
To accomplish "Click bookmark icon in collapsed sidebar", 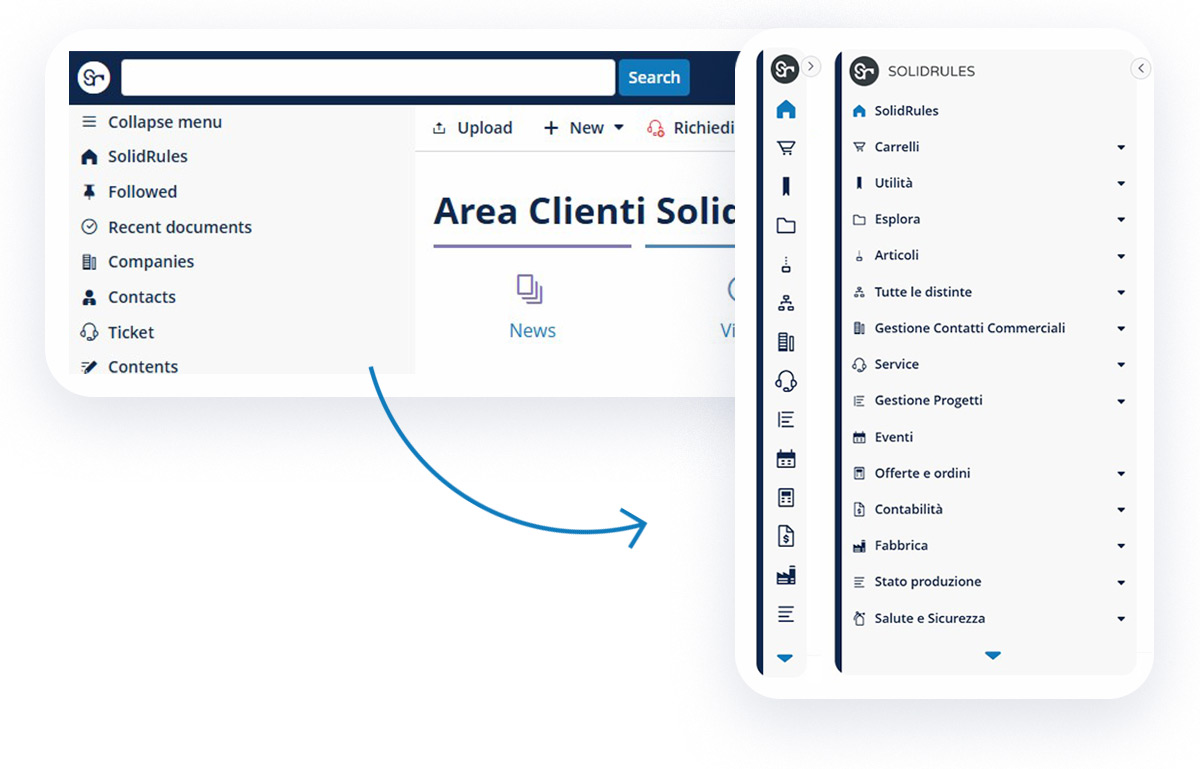I will 786,186.
